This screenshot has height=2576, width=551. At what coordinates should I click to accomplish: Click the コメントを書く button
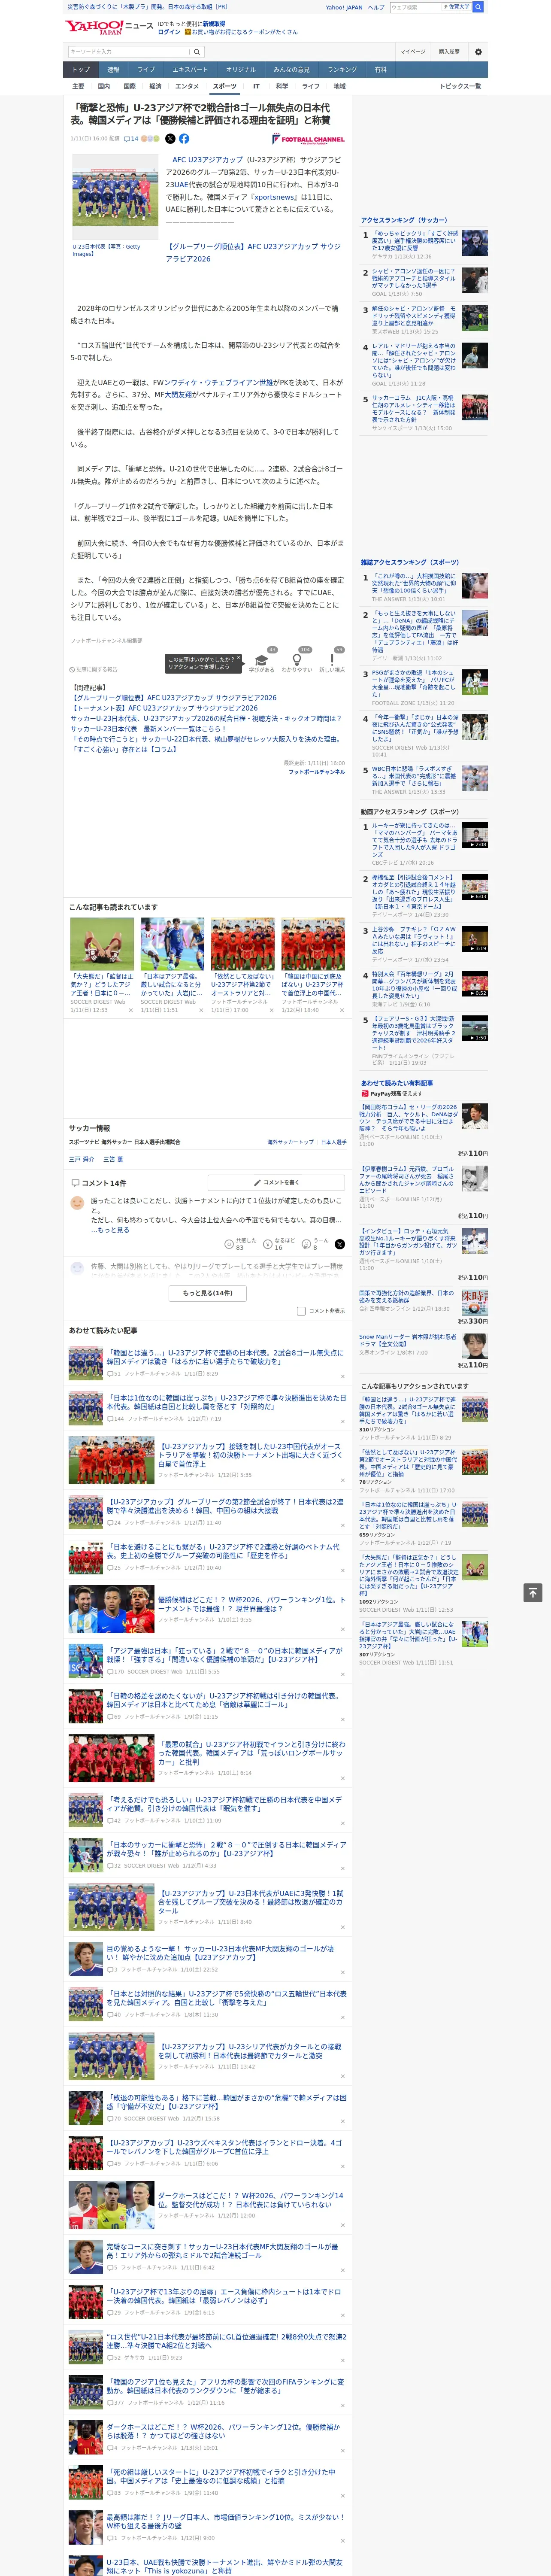[276, 1182]
